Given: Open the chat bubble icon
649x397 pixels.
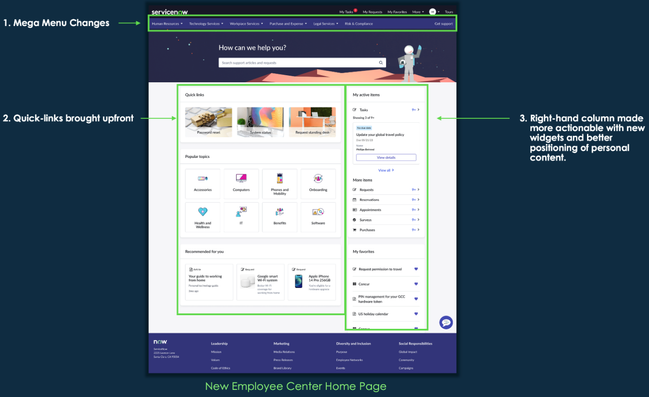Looking at the screenshot, I should (x=446, y=322).
